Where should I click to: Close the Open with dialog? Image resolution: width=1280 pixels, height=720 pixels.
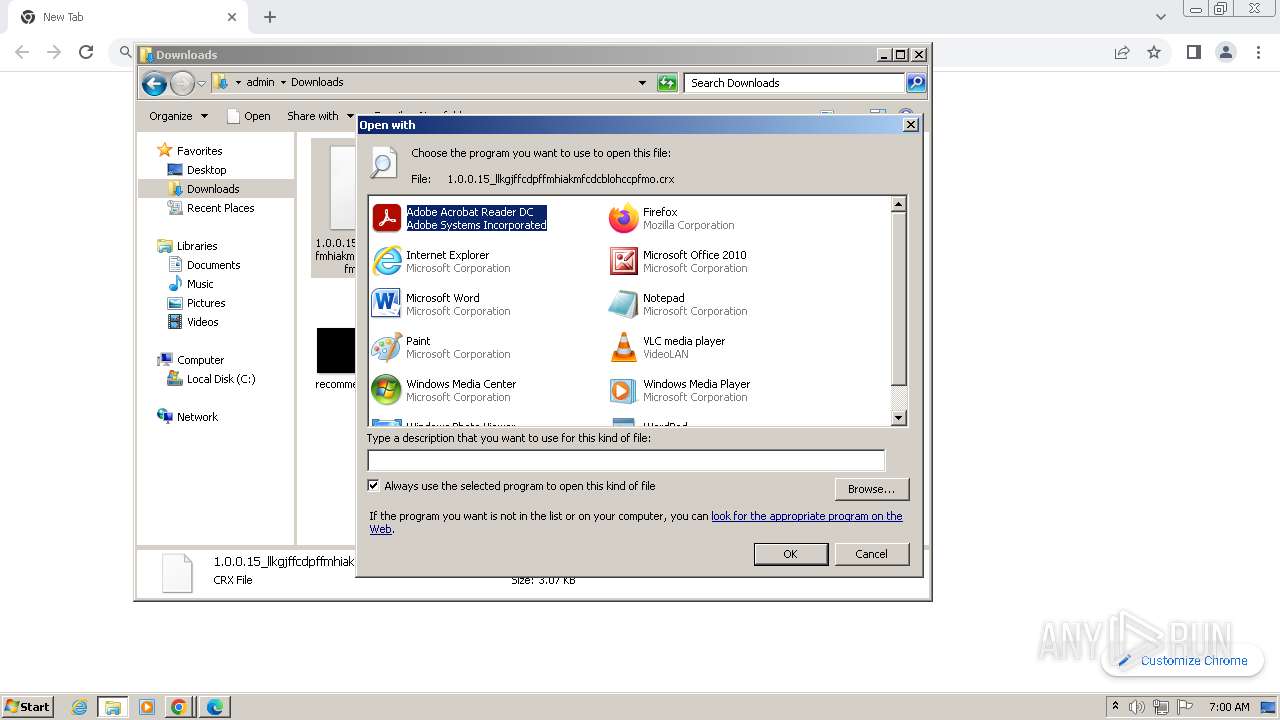(x=910, y=125)
